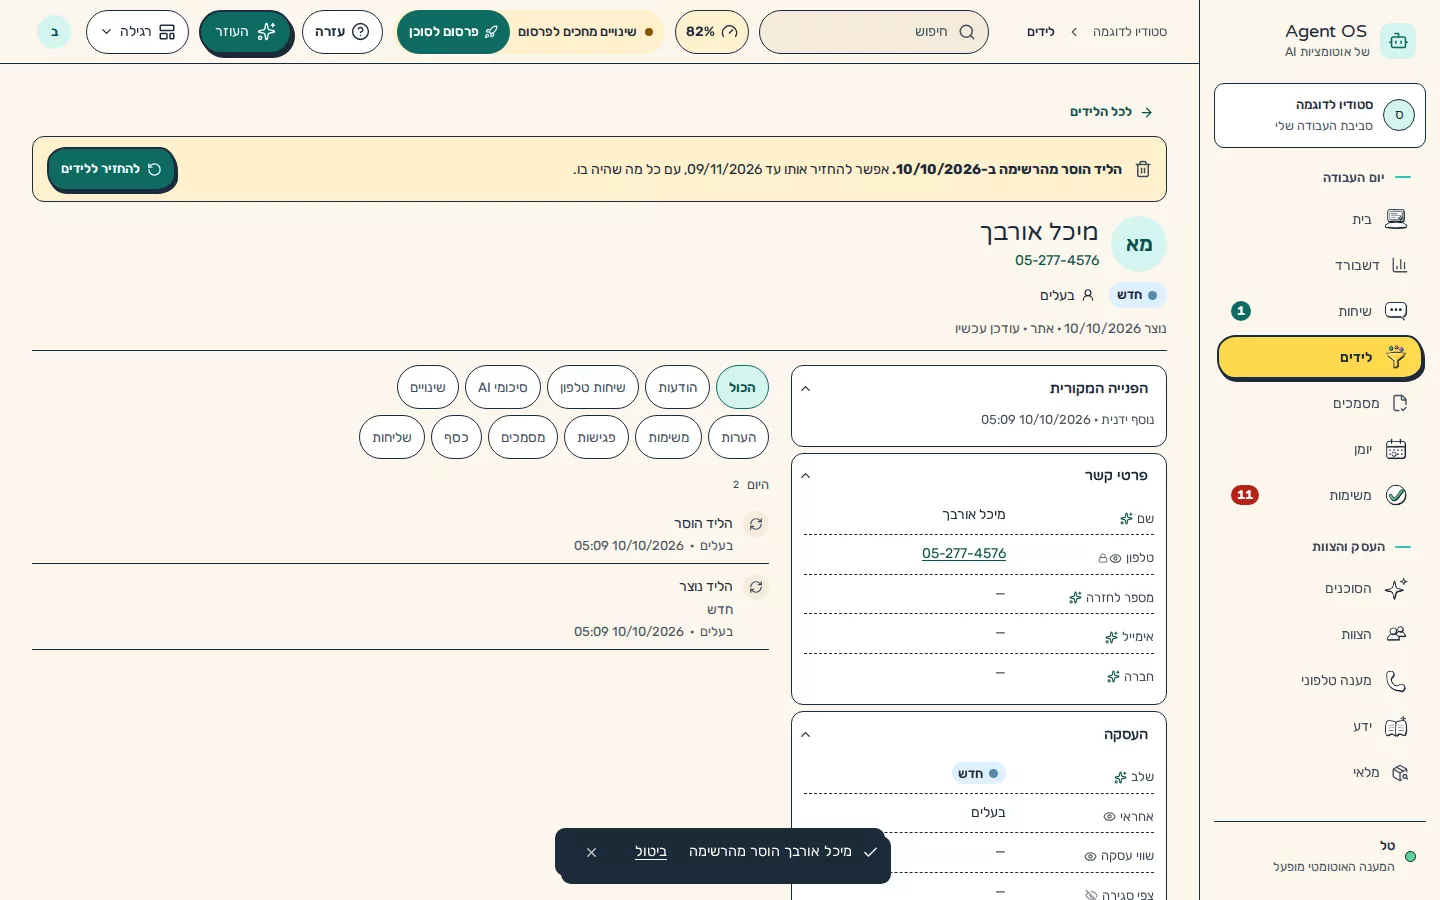Select the סיכומי AI activity filter
The image size is (1440, 900).
[x=503, y=388]
